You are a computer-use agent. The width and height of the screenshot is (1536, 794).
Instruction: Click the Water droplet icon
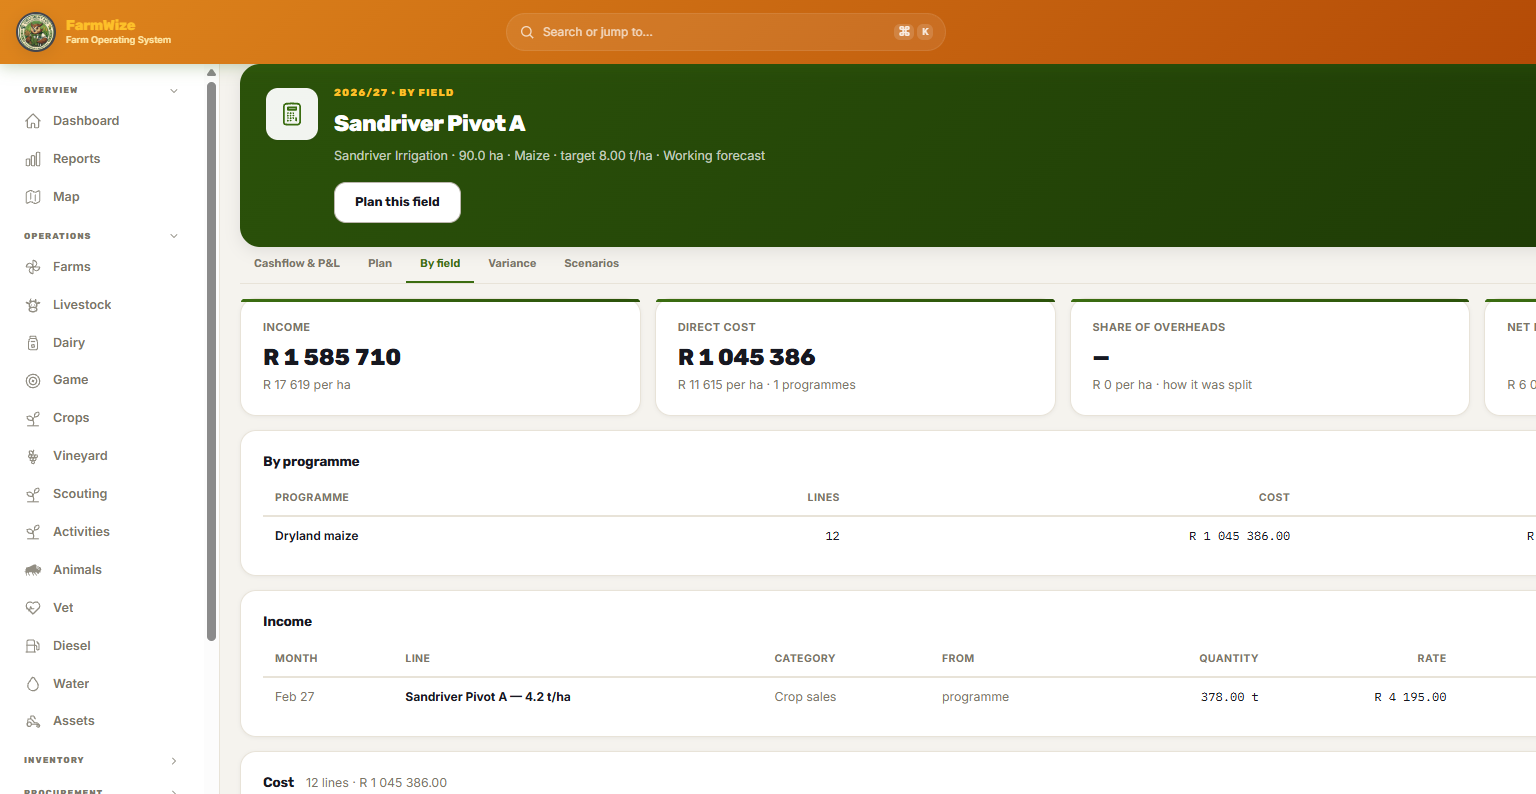click(x=33, y=684)
